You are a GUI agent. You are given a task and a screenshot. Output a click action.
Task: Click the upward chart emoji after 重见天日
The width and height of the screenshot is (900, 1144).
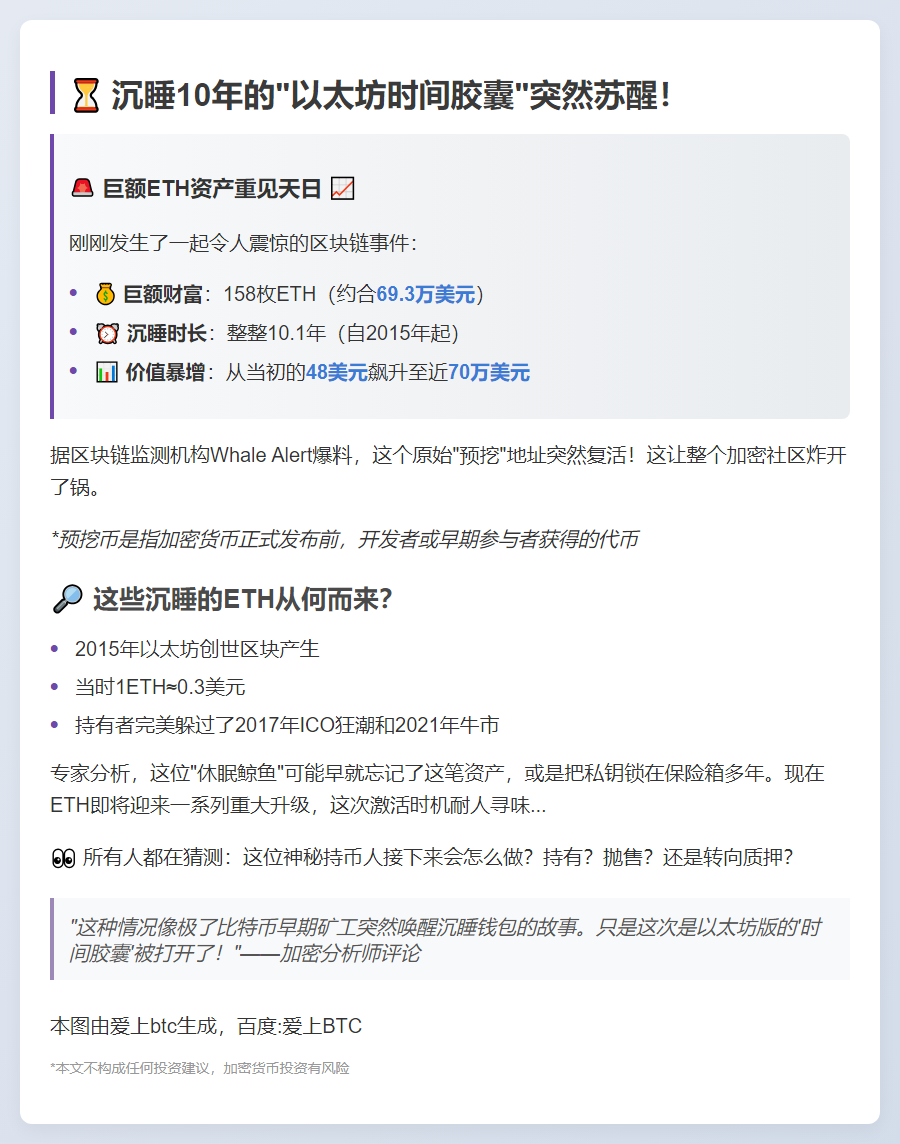click(342, 188)
